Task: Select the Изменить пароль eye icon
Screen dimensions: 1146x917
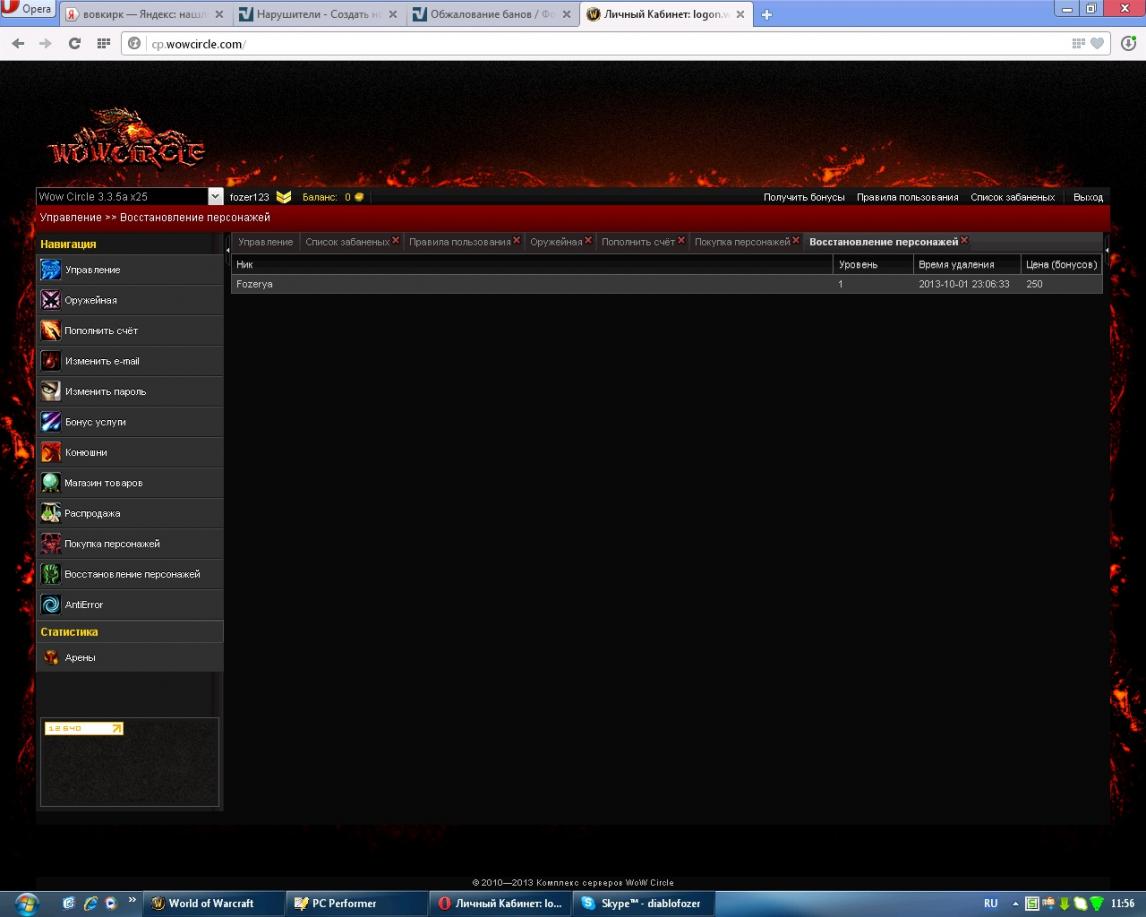Action: 50,392
